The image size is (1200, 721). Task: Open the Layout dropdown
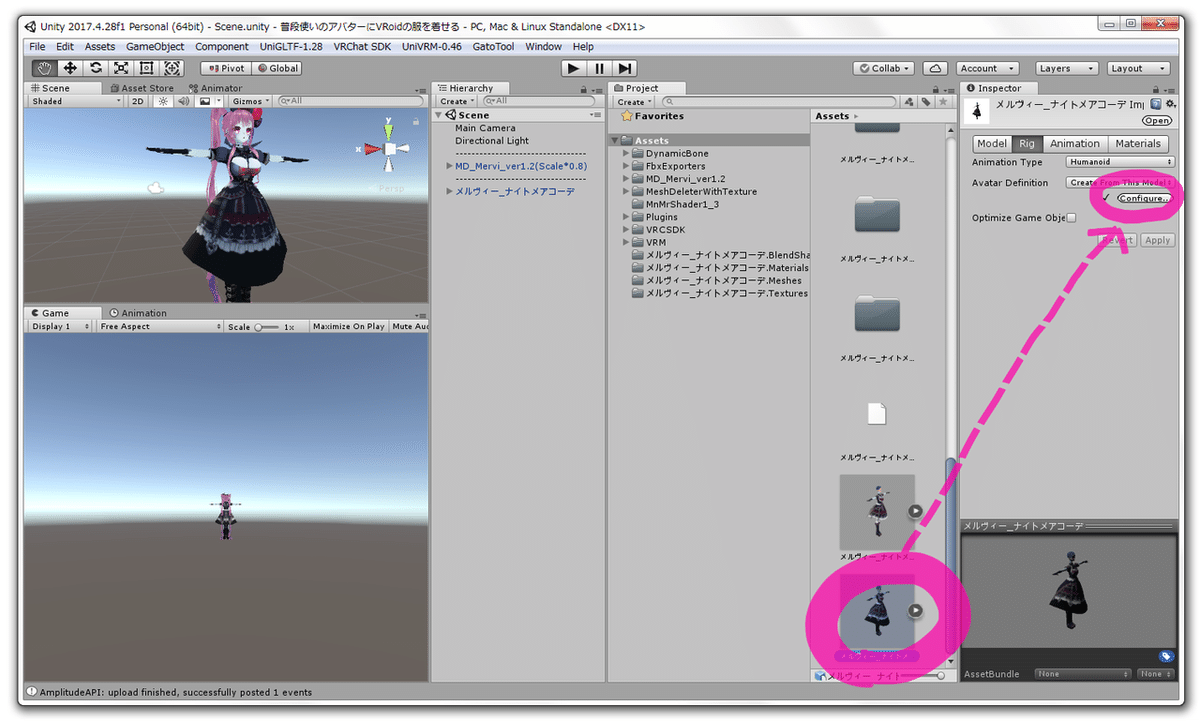click(1138, 69)
